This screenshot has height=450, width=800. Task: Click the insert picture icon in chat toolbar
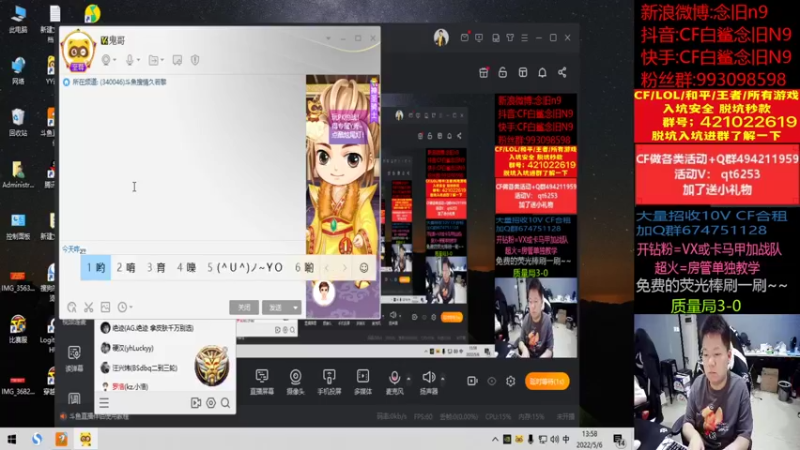coord(105,307)
